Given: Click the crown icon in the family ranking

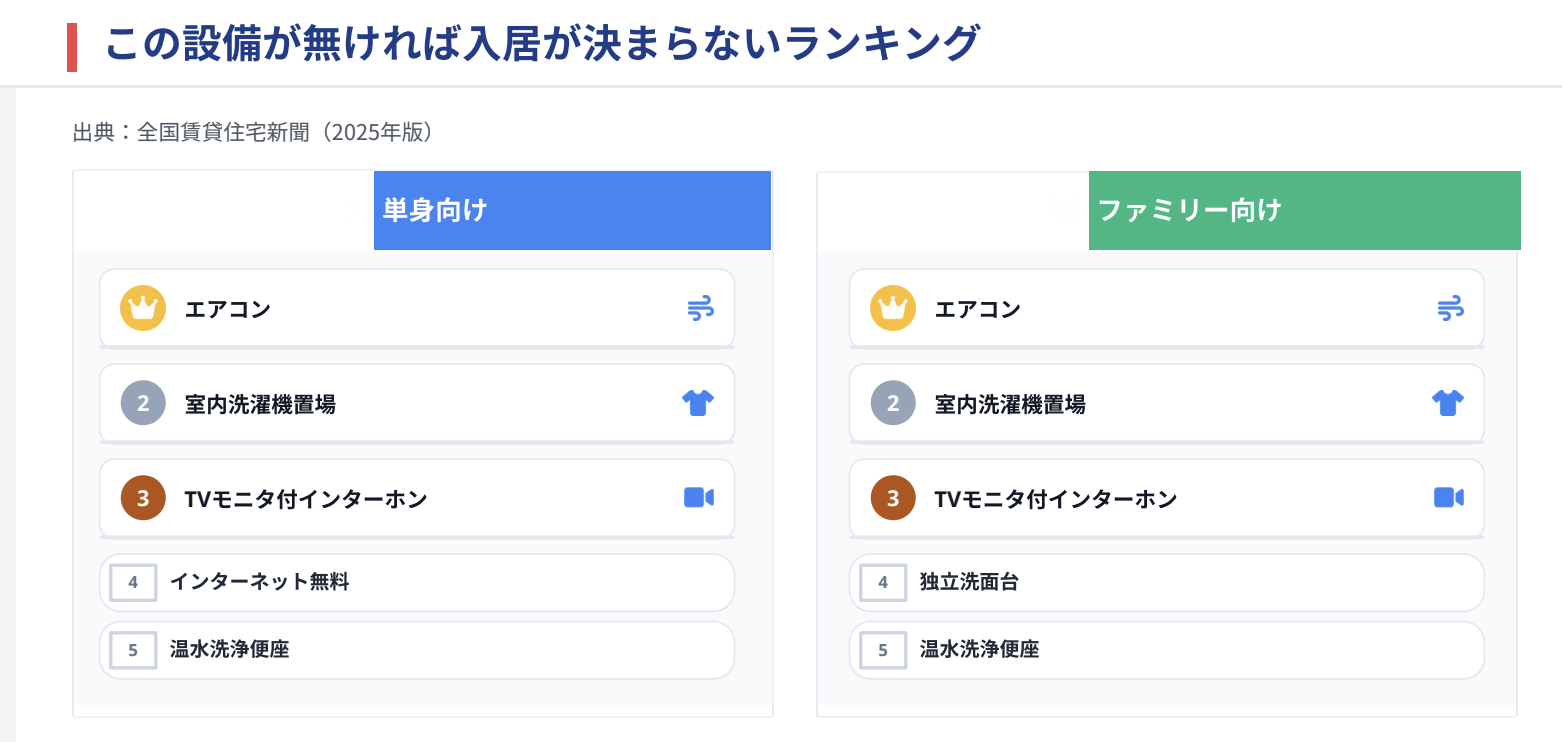Looking at the screenshot, I should pos(893,308).
